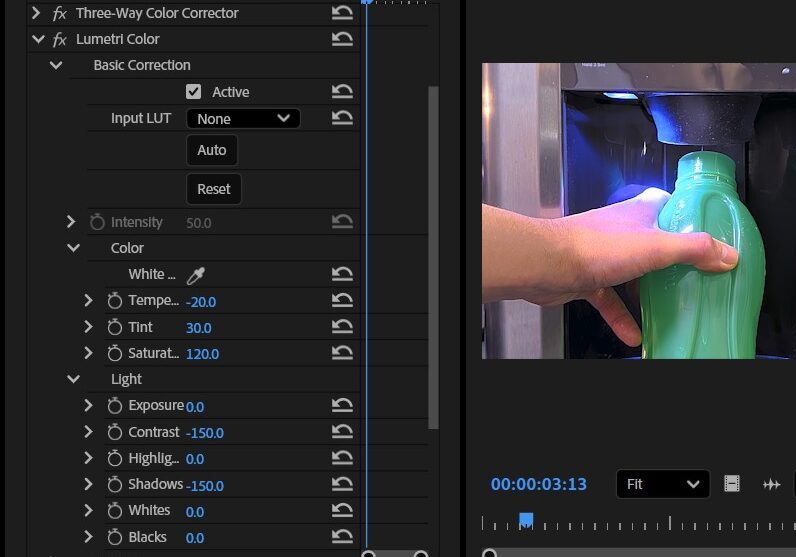
Task: Expand the Saturation property
Action: point(88,353)
